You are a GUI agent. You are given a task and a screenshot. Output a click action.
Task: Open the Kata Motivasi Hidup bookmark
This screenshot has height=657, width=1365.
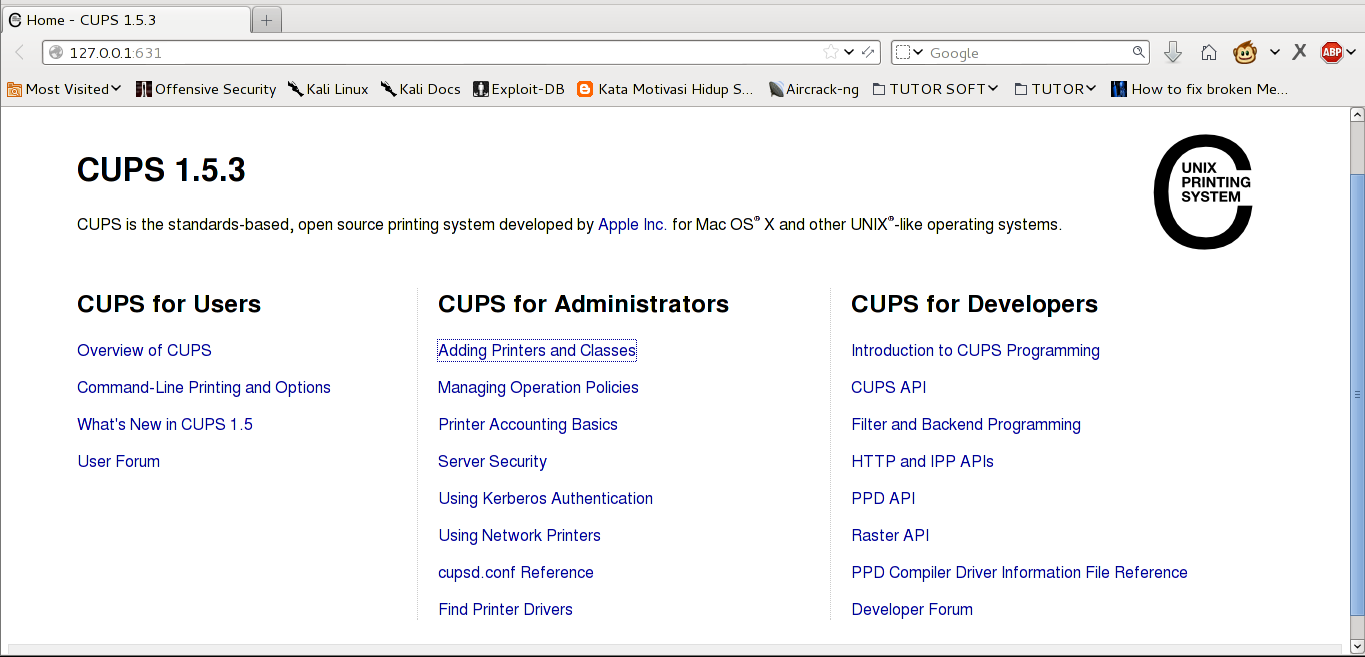coord(665,89)
